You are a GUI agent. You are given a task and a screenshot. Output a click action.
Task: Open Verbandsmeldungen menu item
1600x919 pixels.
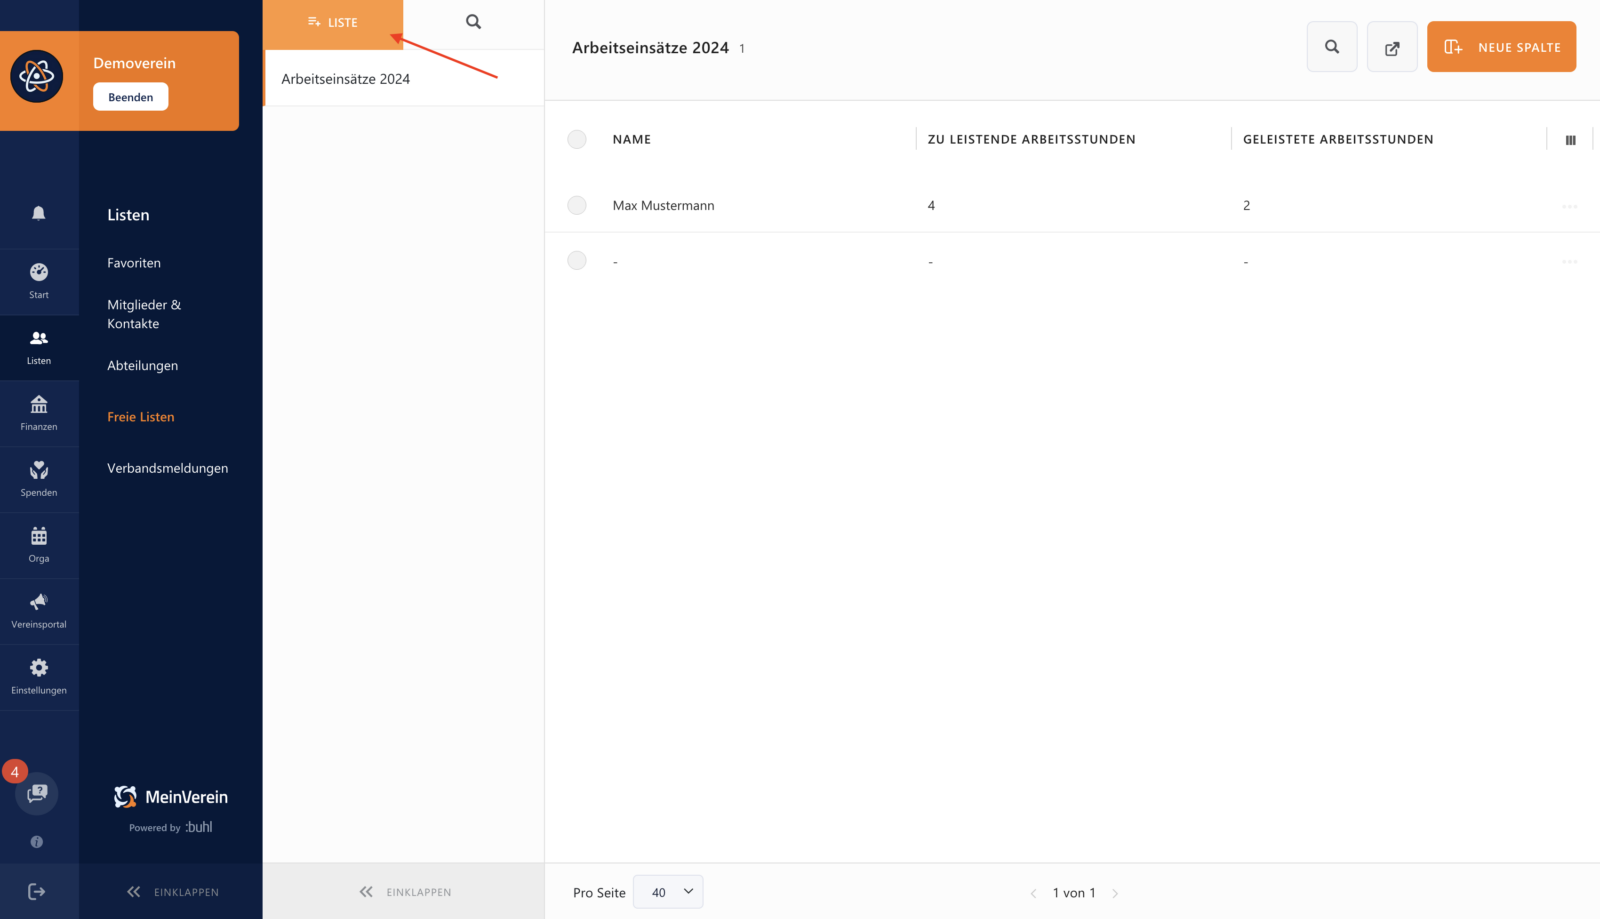pos(168,468)
